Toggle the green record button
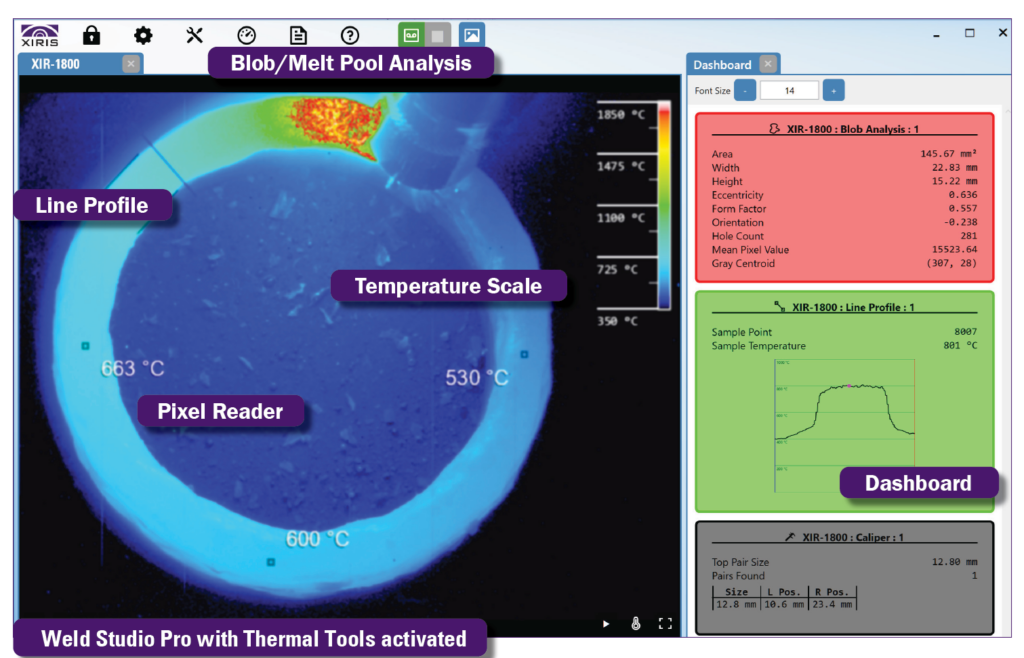1024x658 pixels. pos(410,35)
